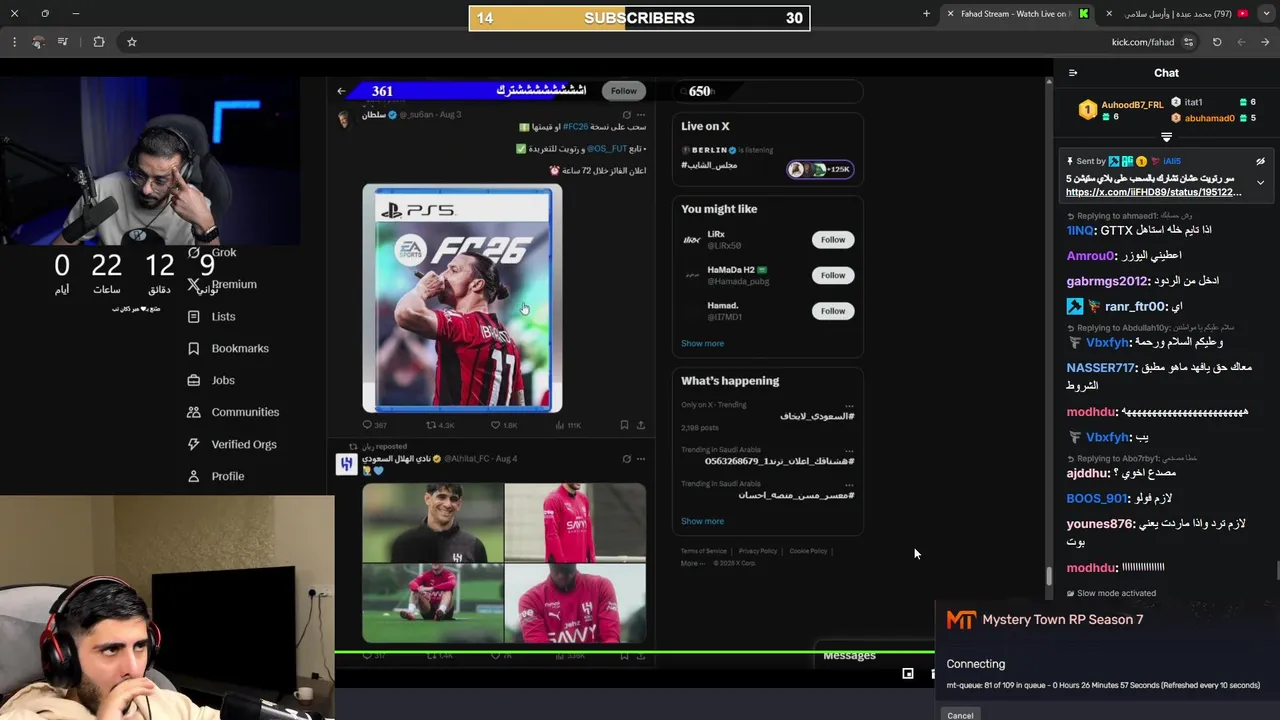Screen dimensions: 1280x720
Task: Open the FC26 PS5 cover image
Action: (x=462, y=298)
